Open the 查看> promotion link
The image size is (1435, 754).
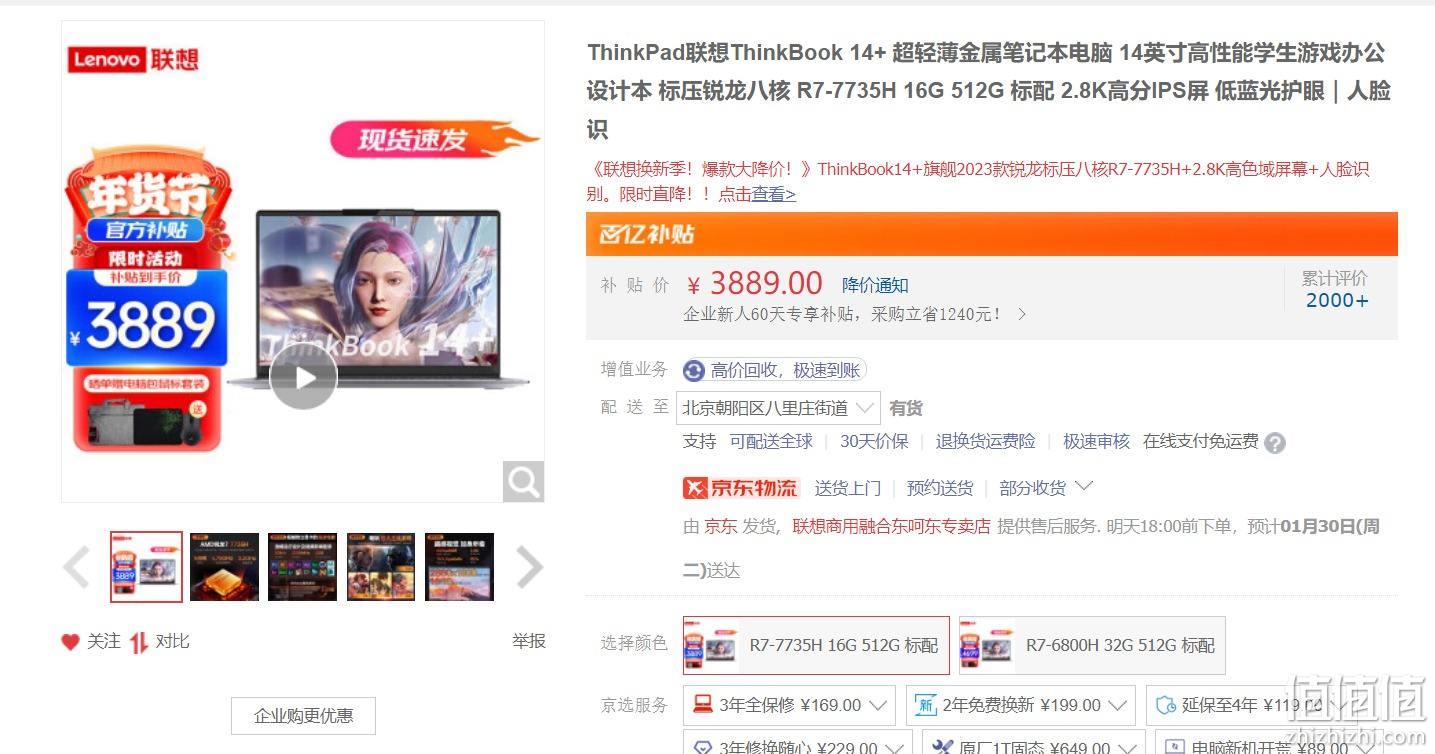point(774,195)
